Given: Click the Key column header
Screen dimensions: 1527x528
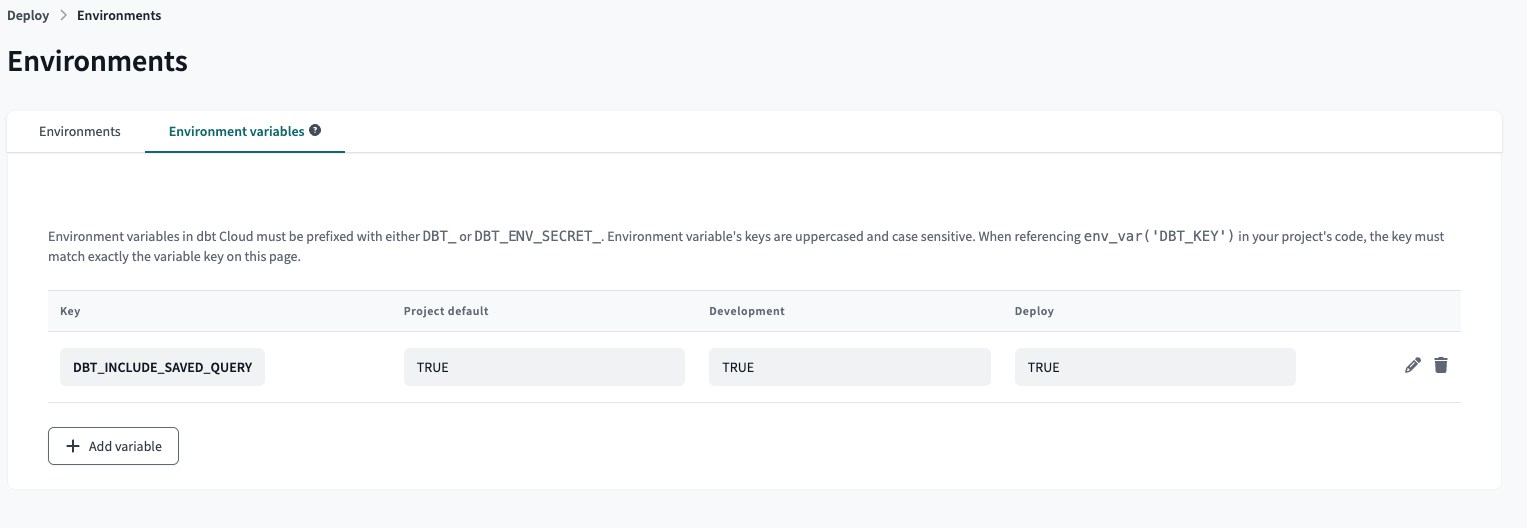Looking at the screenshot, I should pos(70,311).
